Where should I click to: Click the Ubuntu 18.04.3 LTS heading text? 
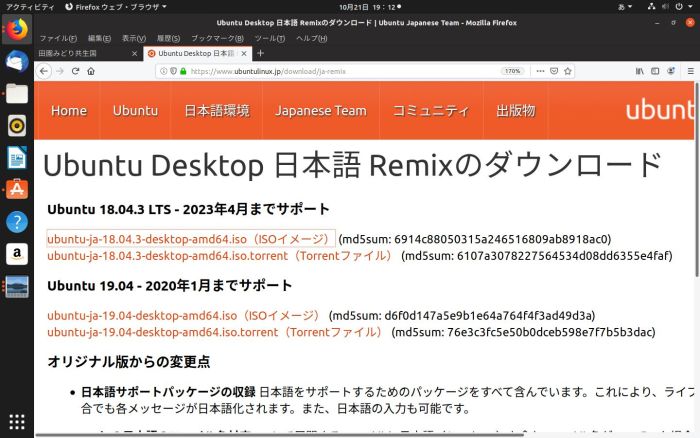[x=188, y=209]
